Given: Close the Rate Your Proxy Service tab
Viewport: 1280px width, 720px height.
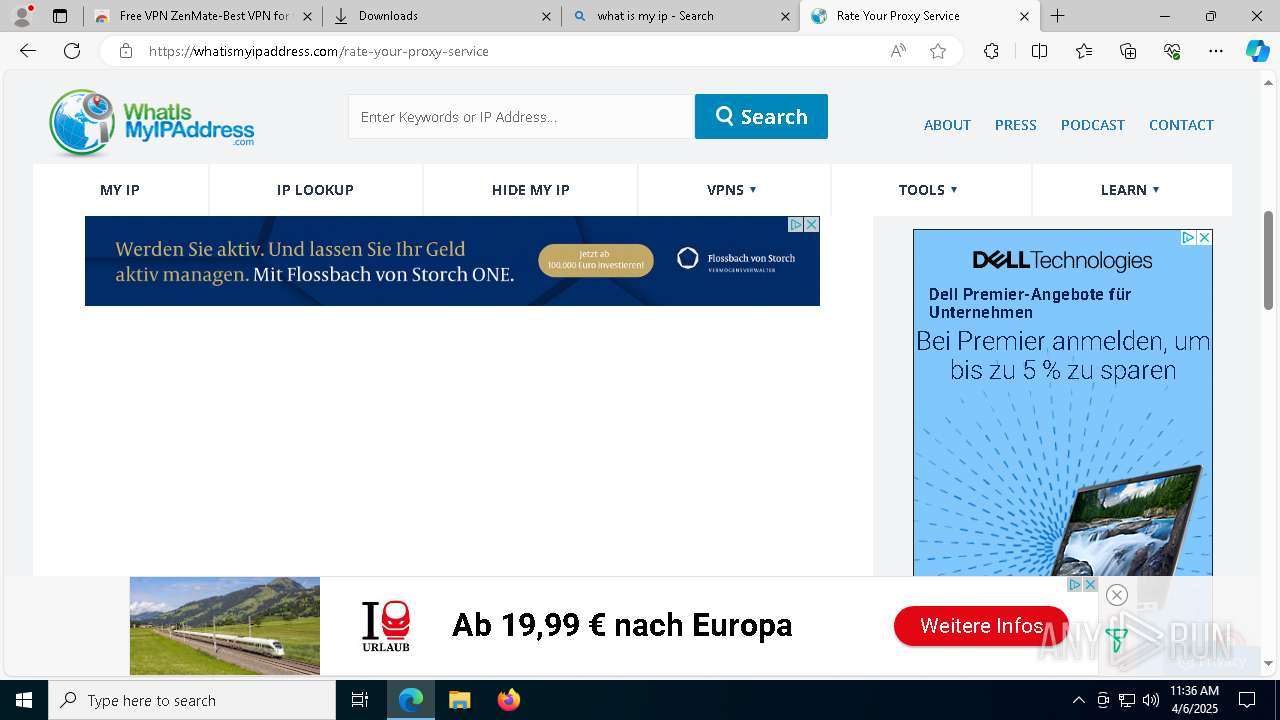Looking at the screenshot, I should tap(1024, 16).
